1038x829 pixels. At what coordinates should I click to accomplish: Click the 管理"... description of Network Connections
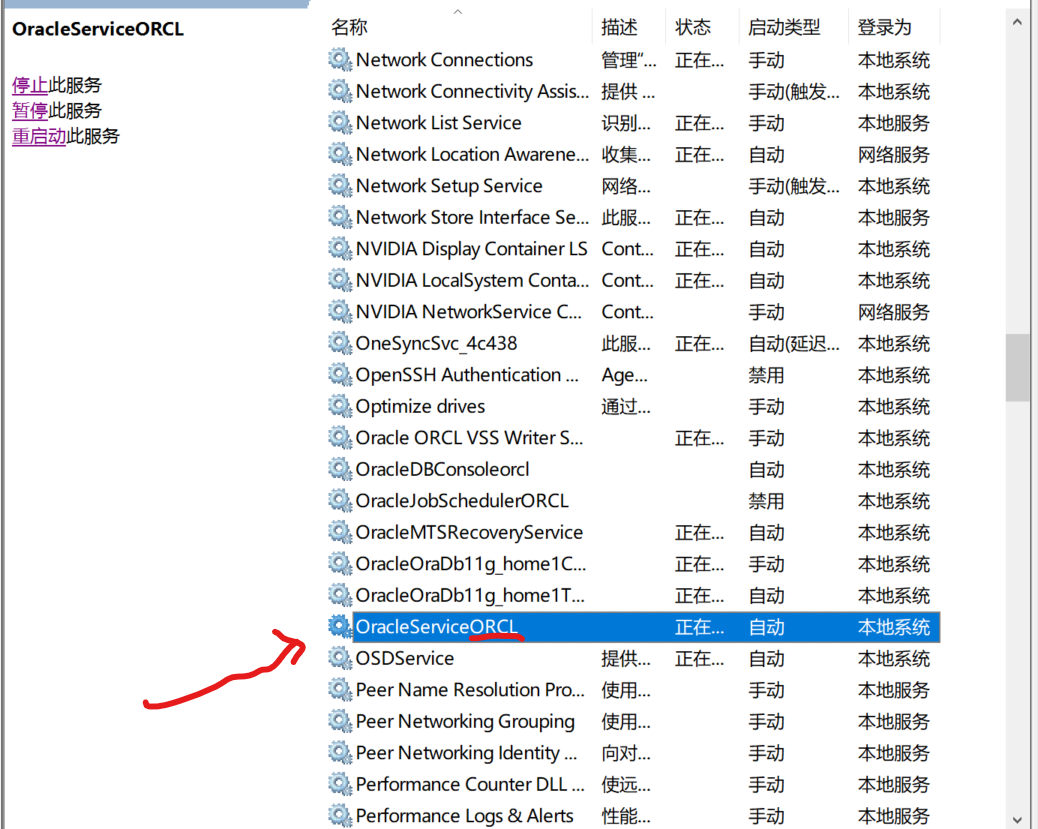coord(629,60)
